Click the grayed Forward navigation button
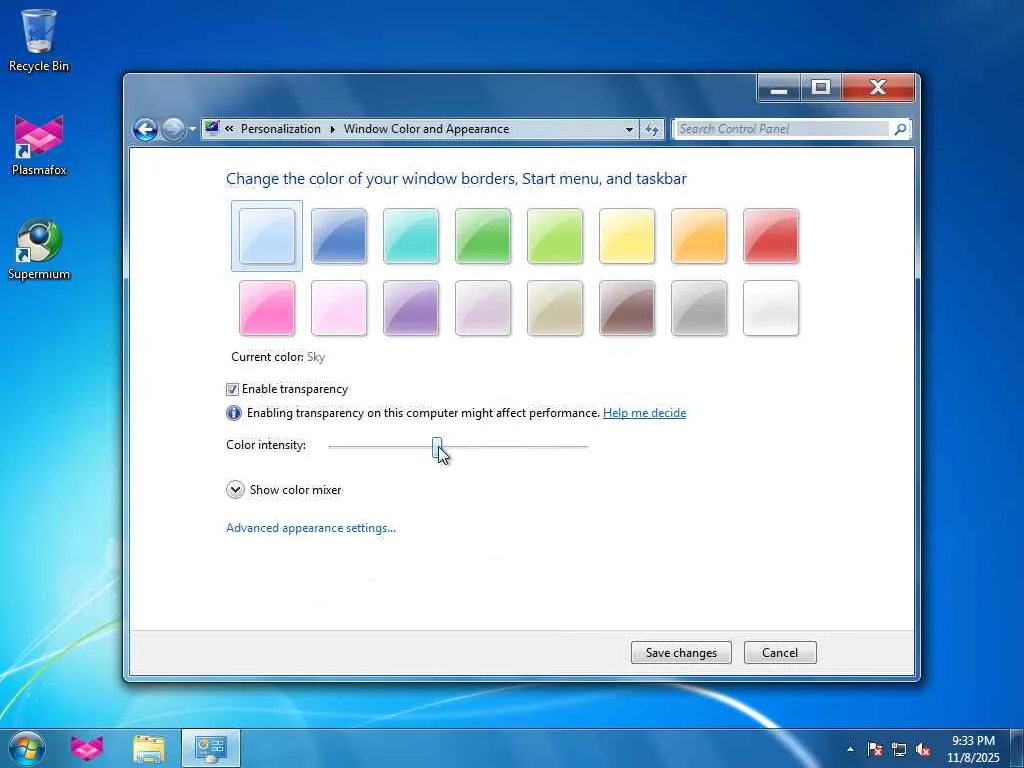This screenshot has height=768, width=1024. (172, 129)
